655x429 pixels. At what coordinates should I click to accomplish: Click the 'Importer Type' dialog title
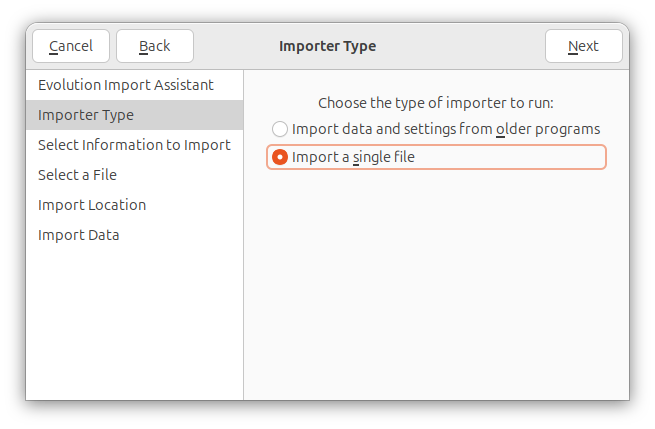click(x=328, y=46)
